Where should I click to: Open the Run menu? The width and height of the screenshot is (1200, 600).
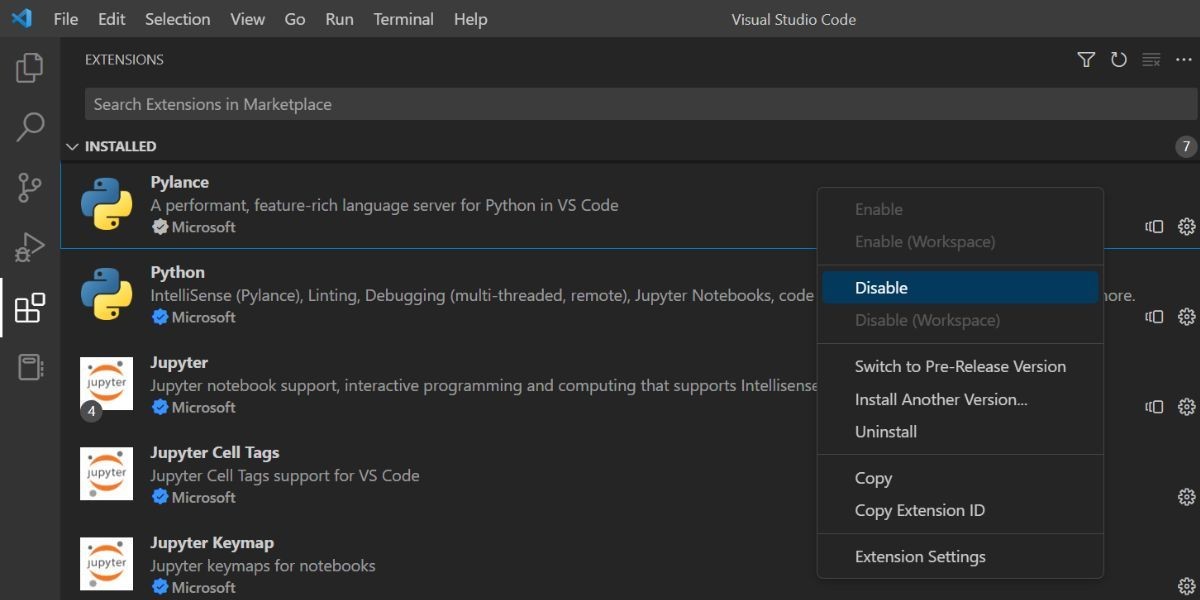click(339, 19)
